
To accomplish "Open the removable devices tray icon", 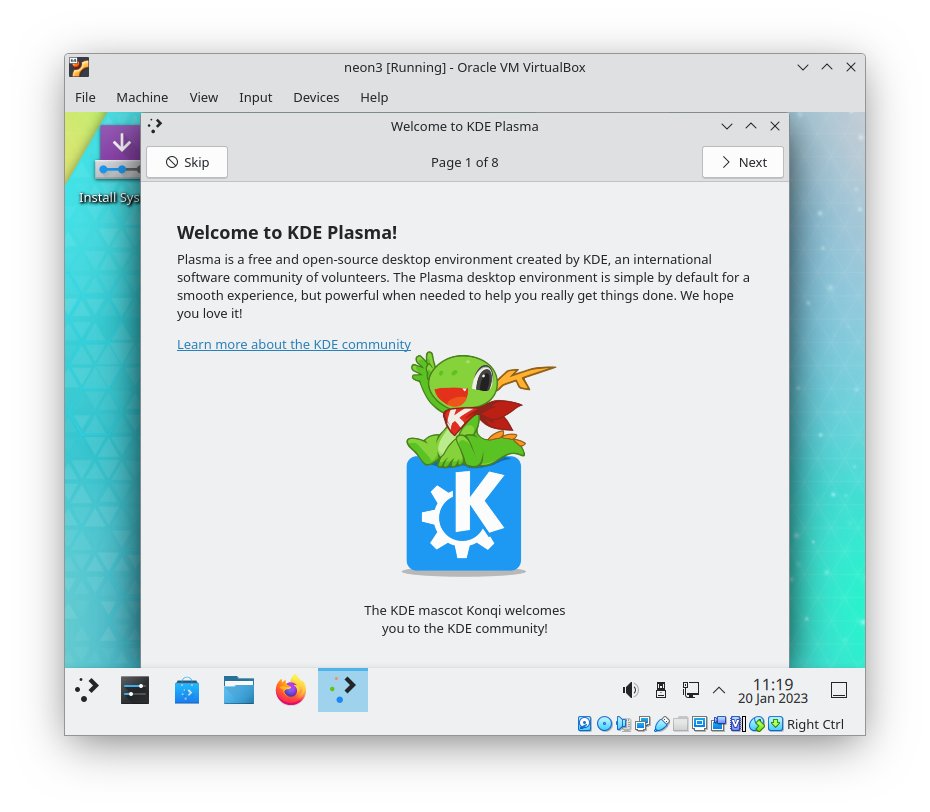I will point(661,690).
